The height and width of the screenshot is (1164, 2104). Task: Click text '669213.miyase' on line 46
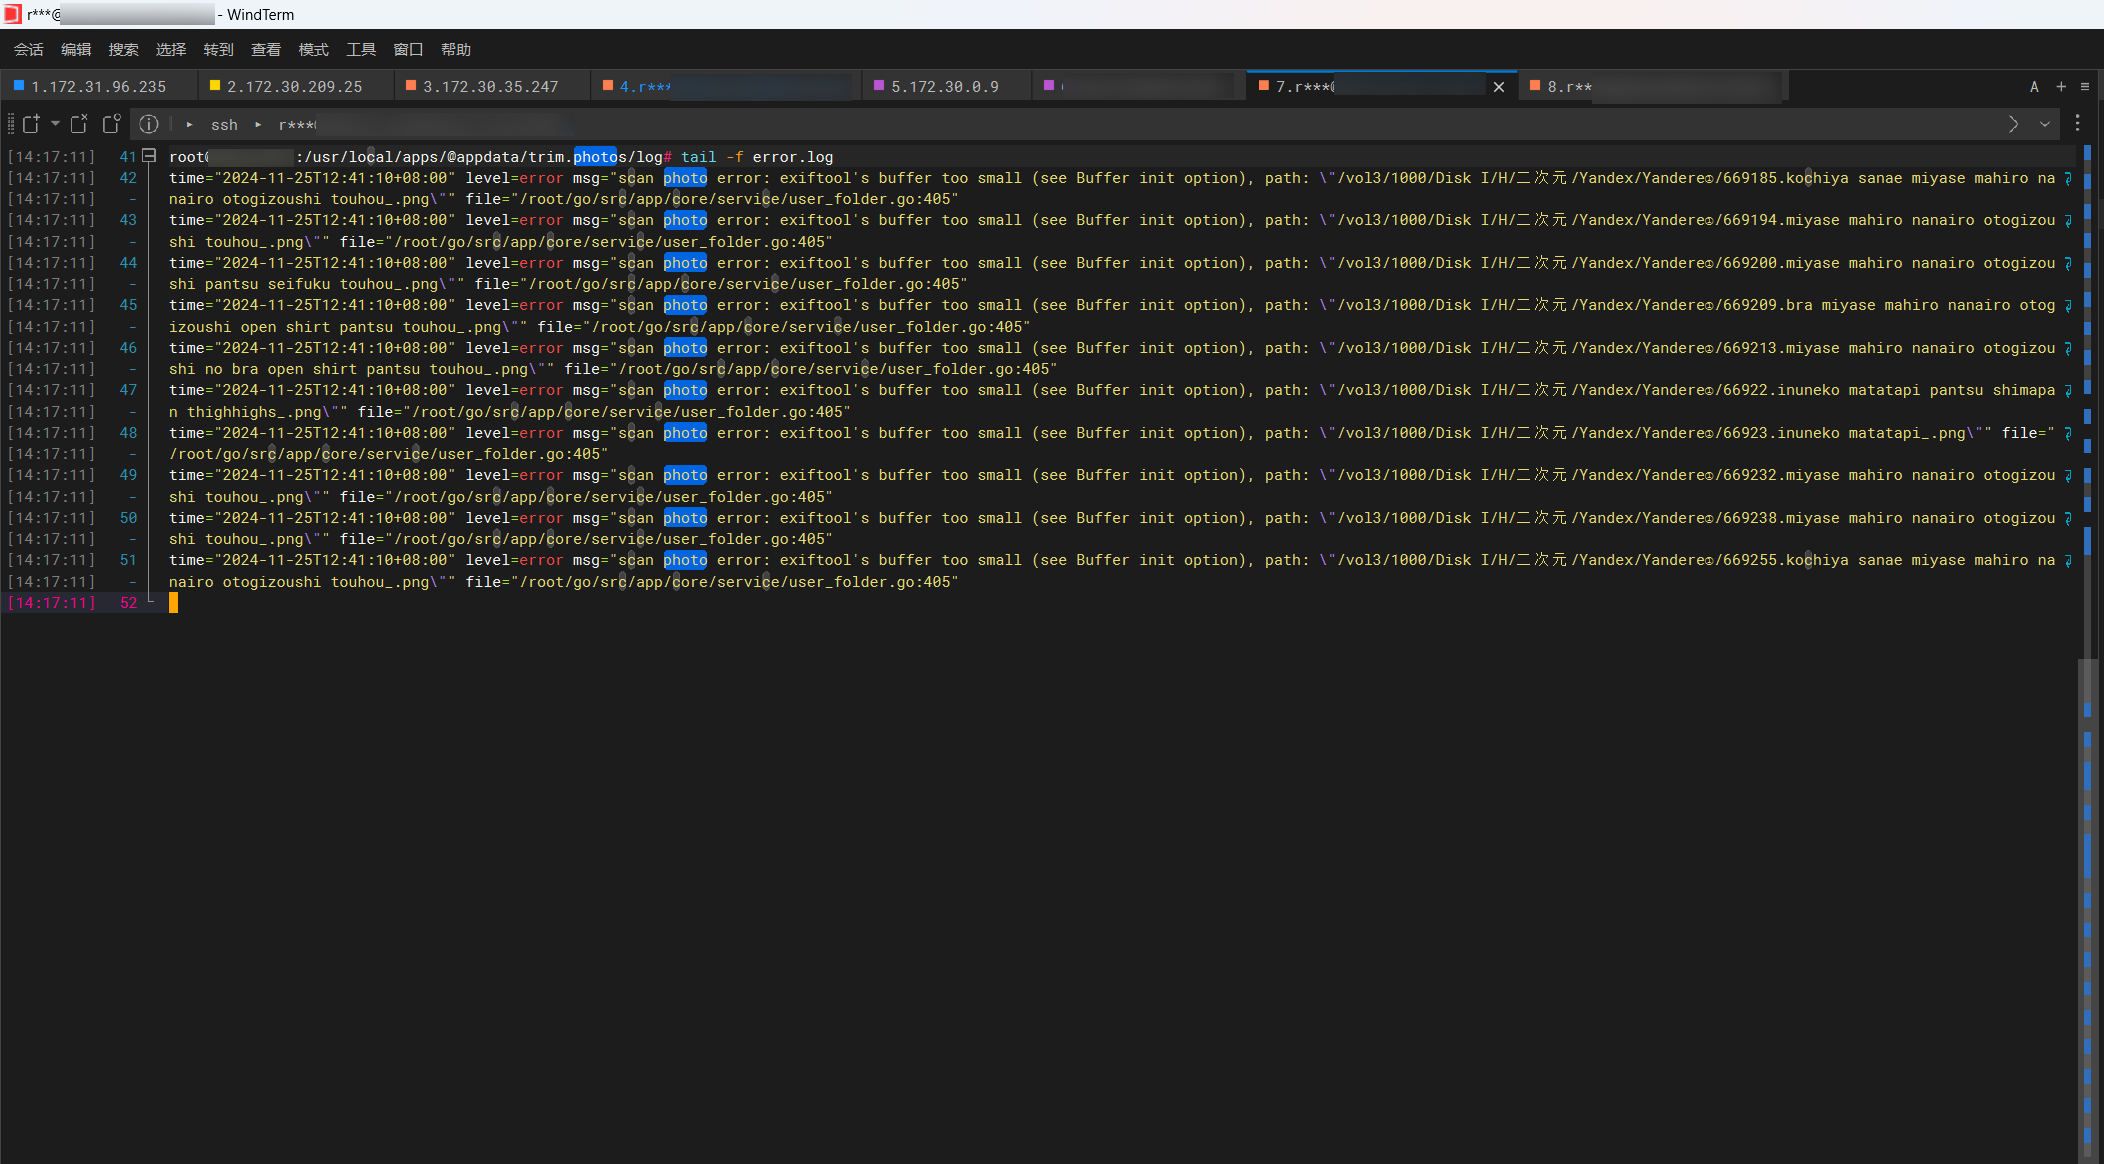click(x=1780, y=348)
